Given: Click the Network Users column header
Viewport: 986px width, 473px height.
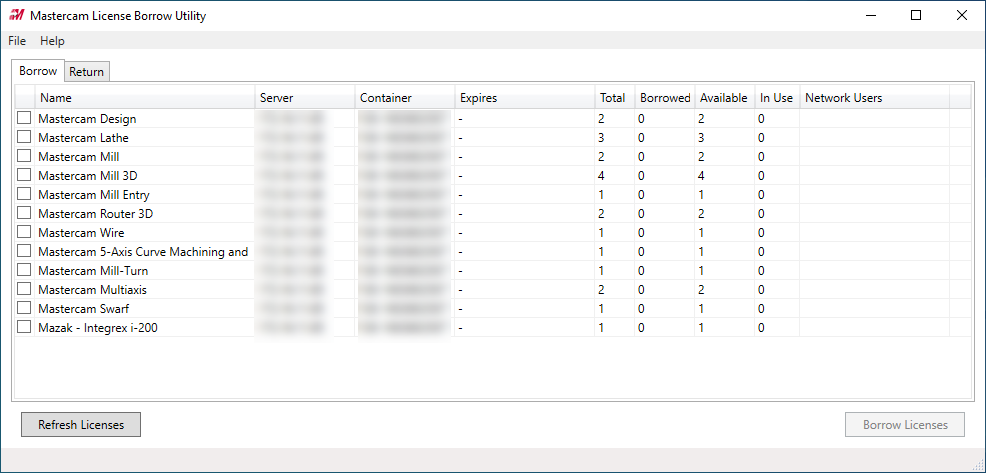Looking at the screenshot, I should (x=875, y=97).
